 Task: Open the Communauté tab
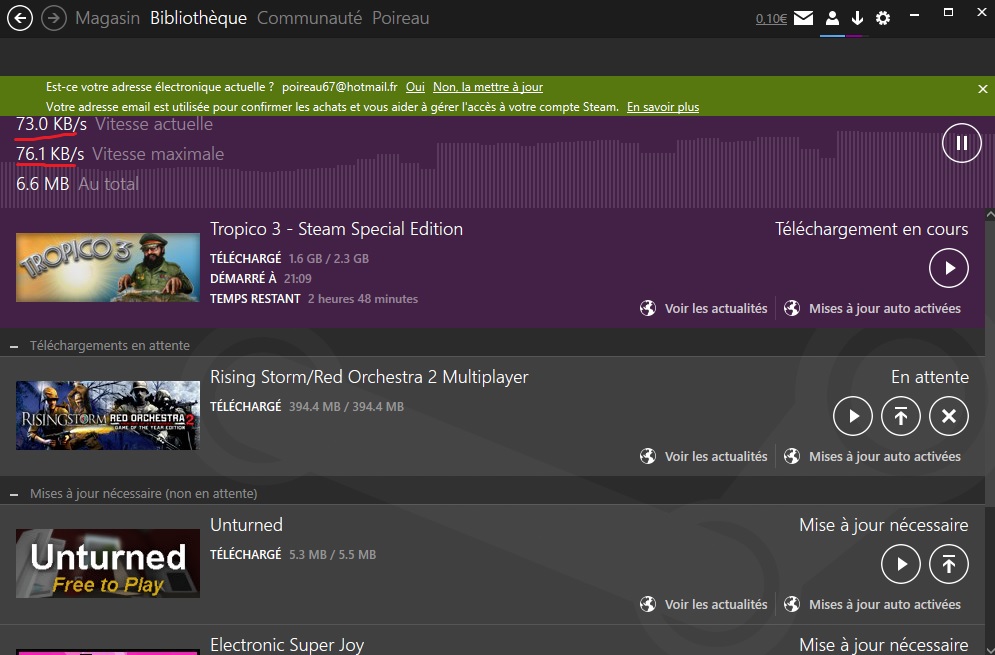pyautogui.click(x=309, y=18)
